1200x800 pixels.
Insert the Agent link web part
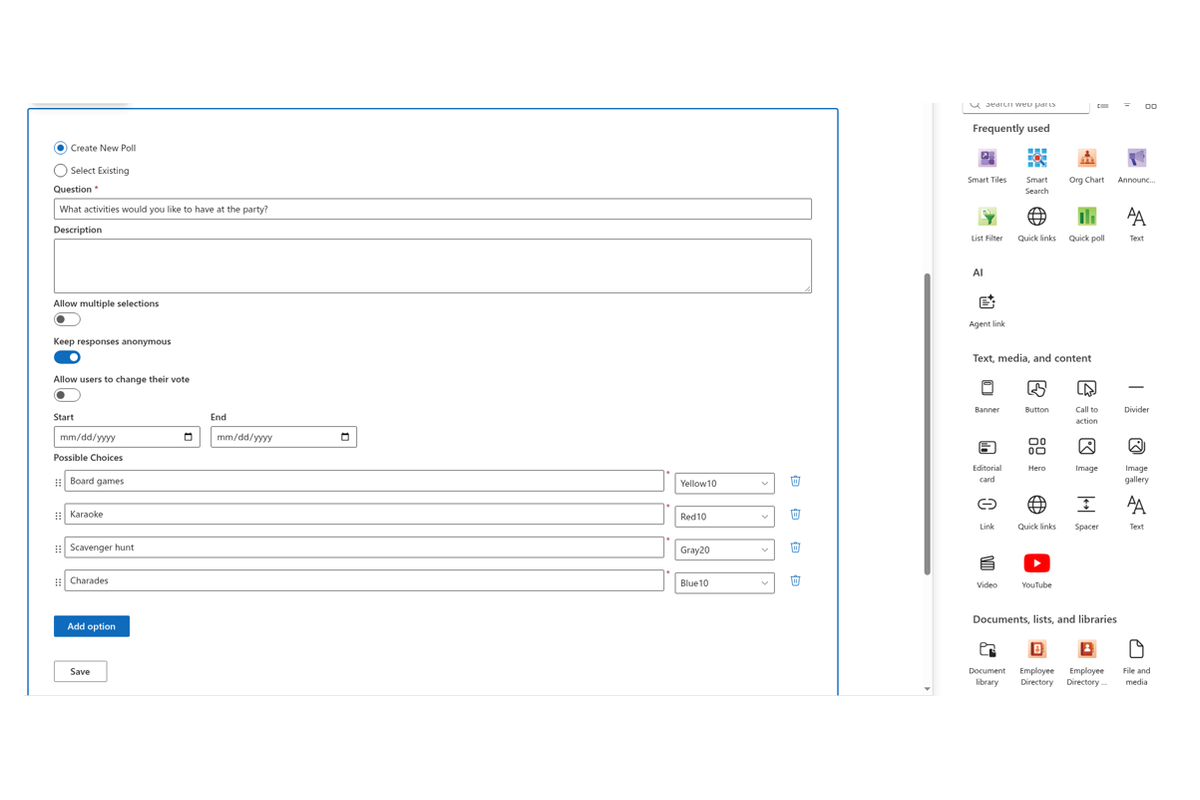point(987,310)
